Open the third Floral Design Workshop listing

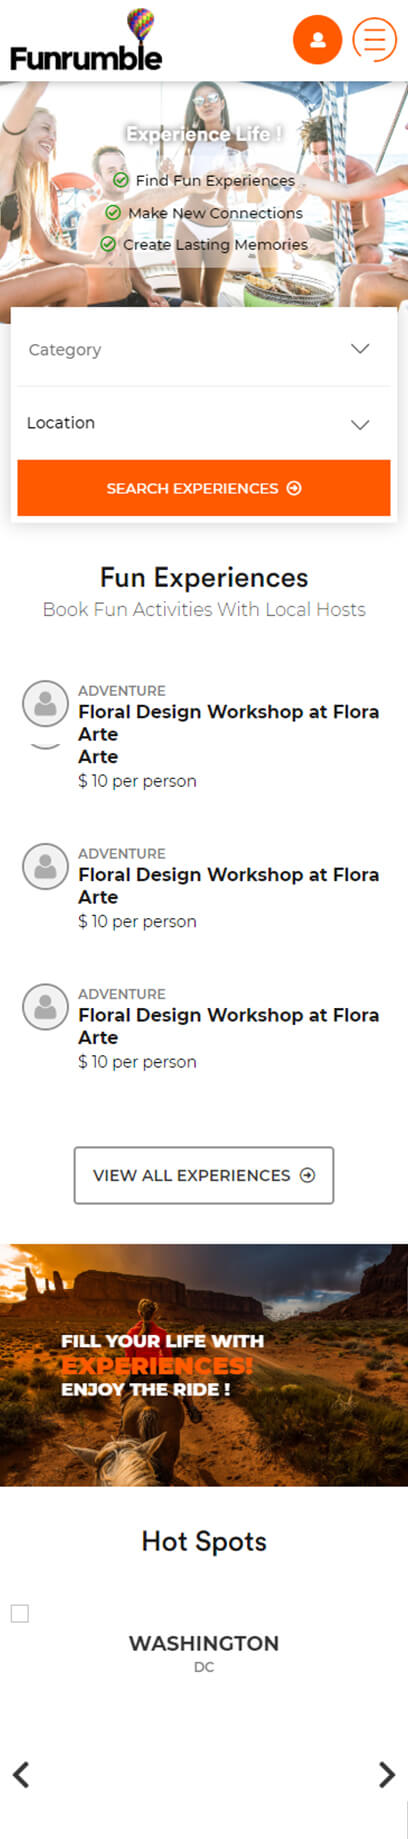pyautogui.click(x=229, y=1026)
